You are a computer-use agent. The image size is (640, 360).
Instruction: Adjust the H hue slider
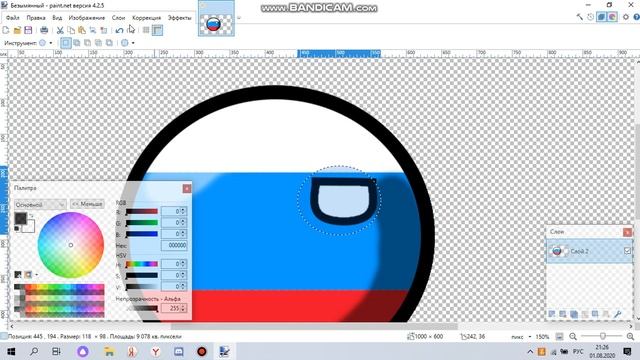tap(142, 264)
